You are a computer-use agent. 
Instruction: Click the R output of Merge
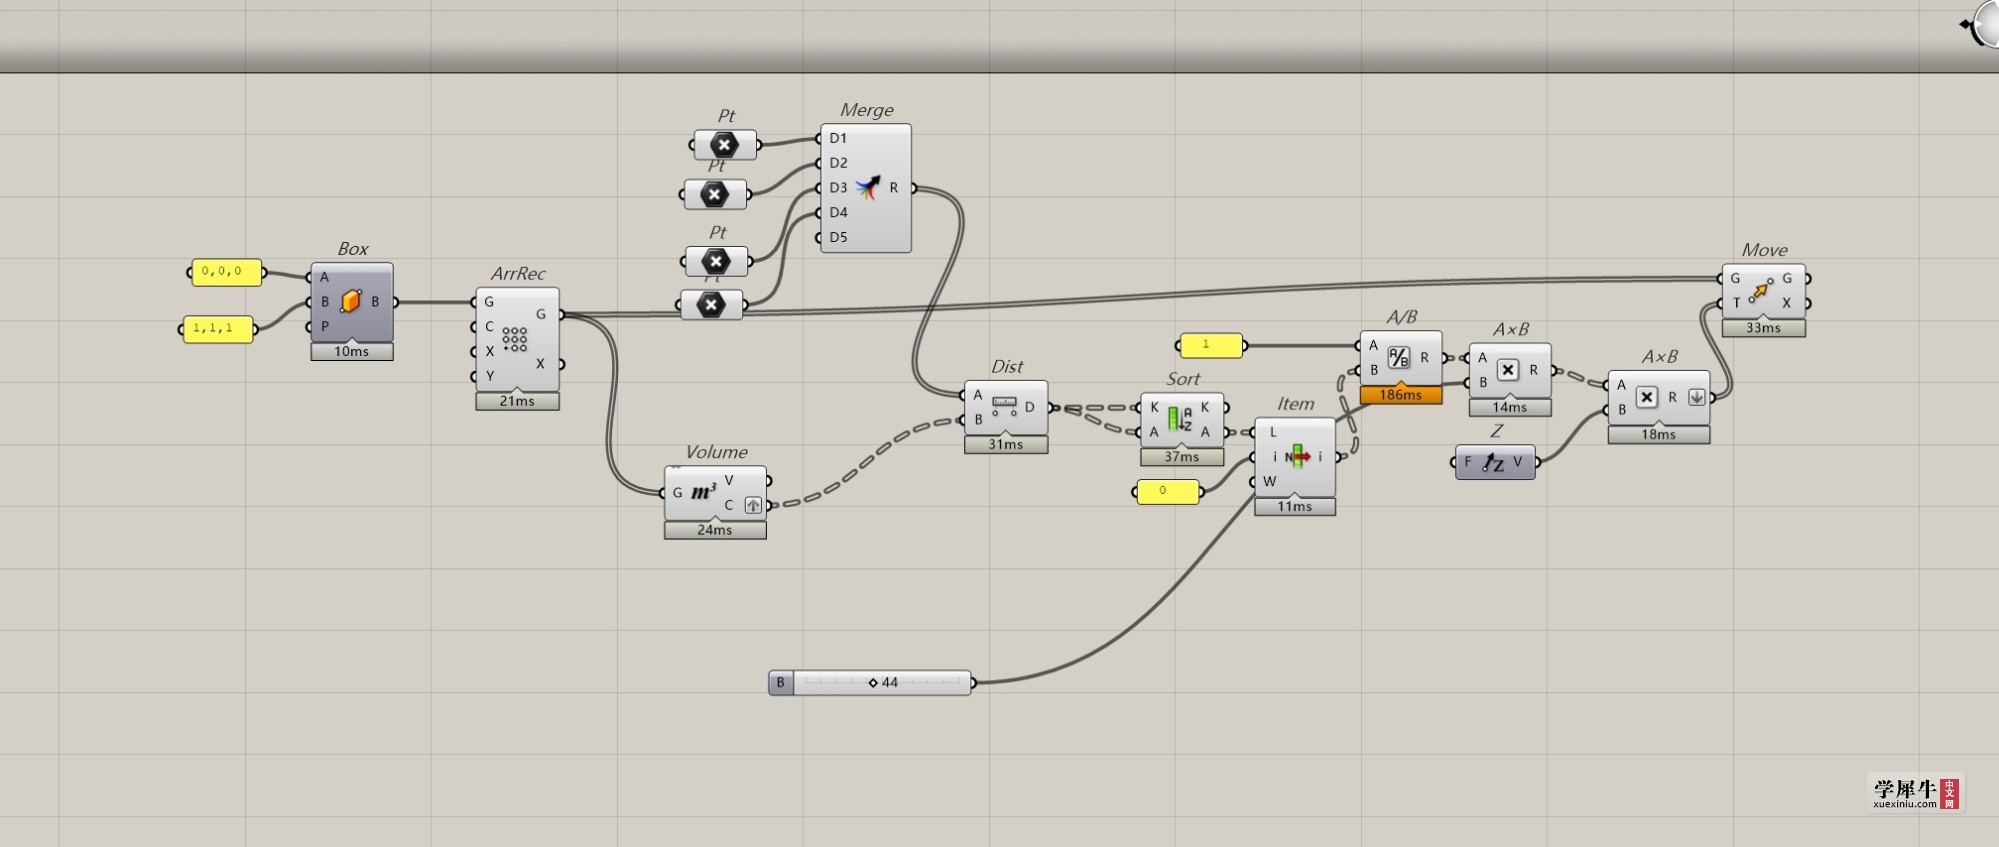895,188
